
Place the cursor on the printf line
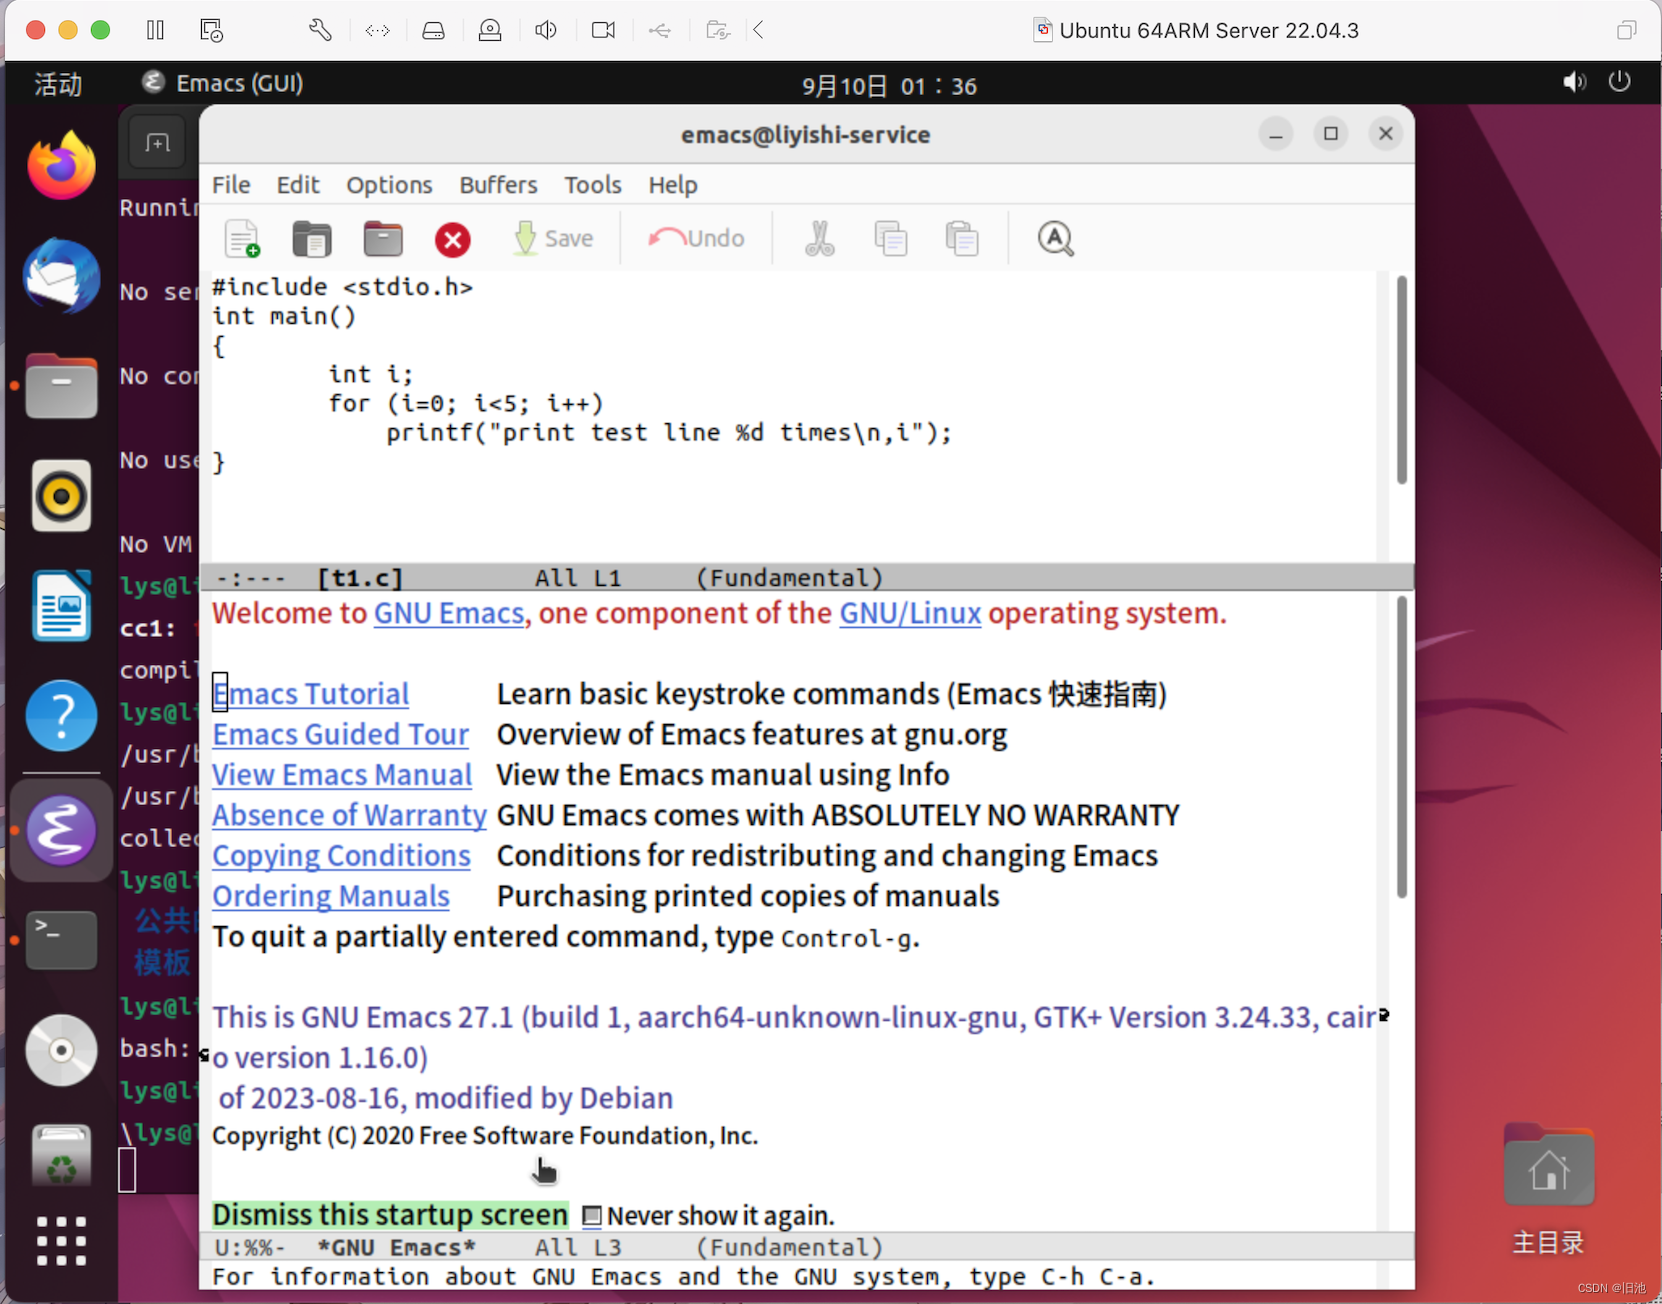tap(669, 433)
